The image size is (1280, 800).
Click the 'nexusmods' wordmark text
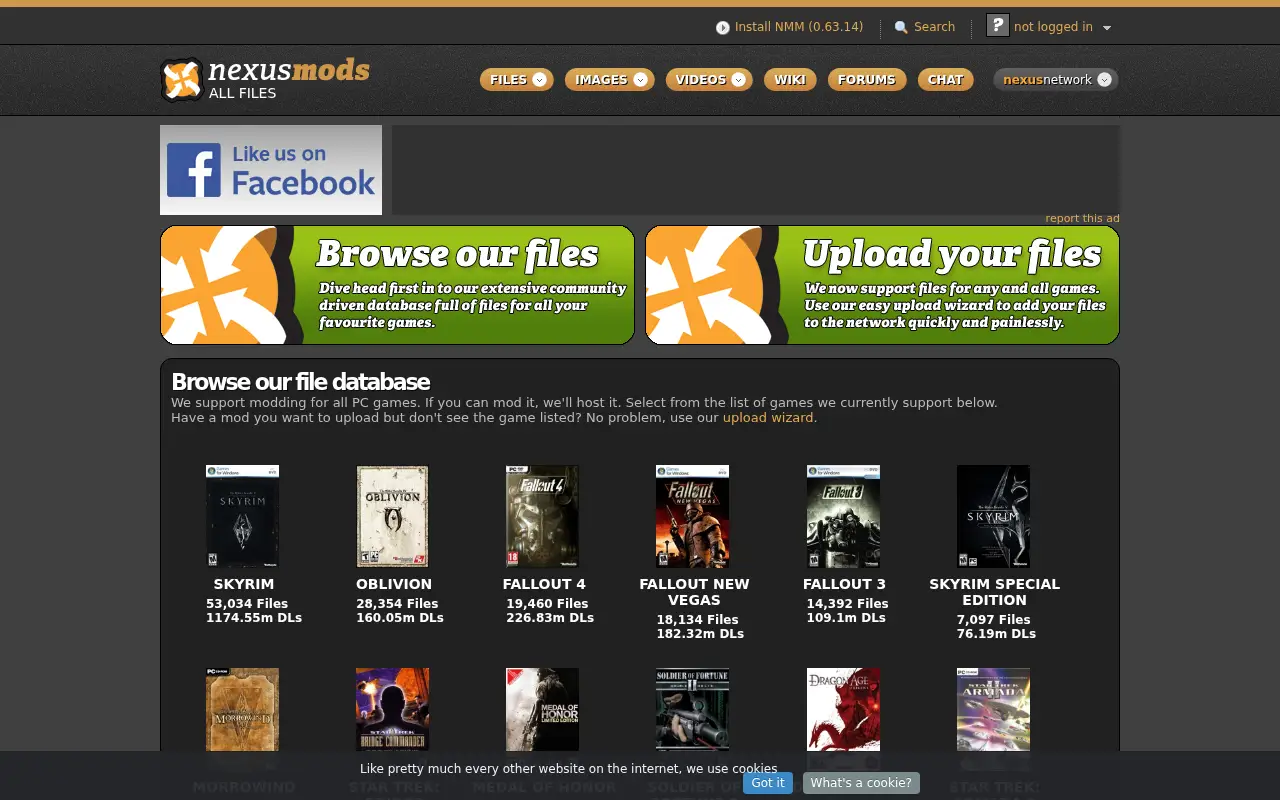pos(289,71)
